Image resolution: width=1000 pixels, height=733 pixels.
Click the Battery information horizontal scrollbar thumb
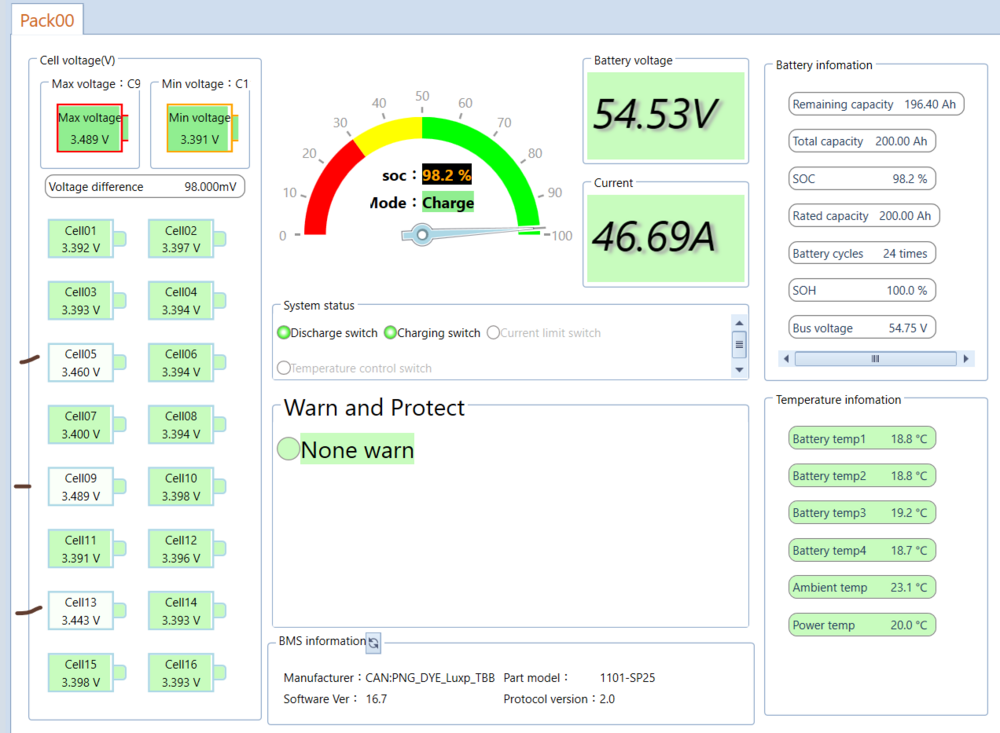pyautogui.click(x=875, y=358)
